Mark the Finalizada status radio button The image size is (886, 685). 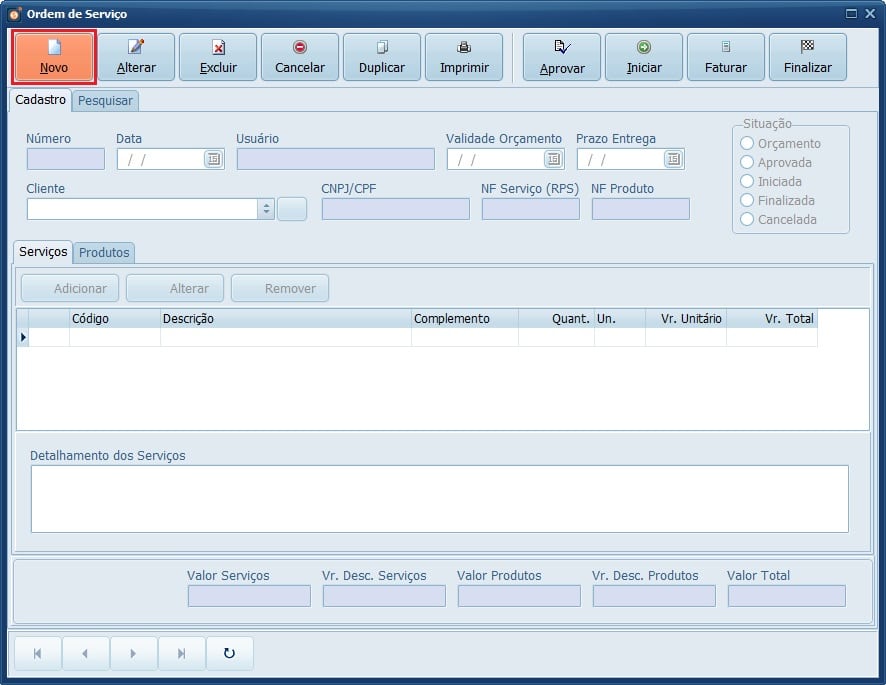[747, 201]
